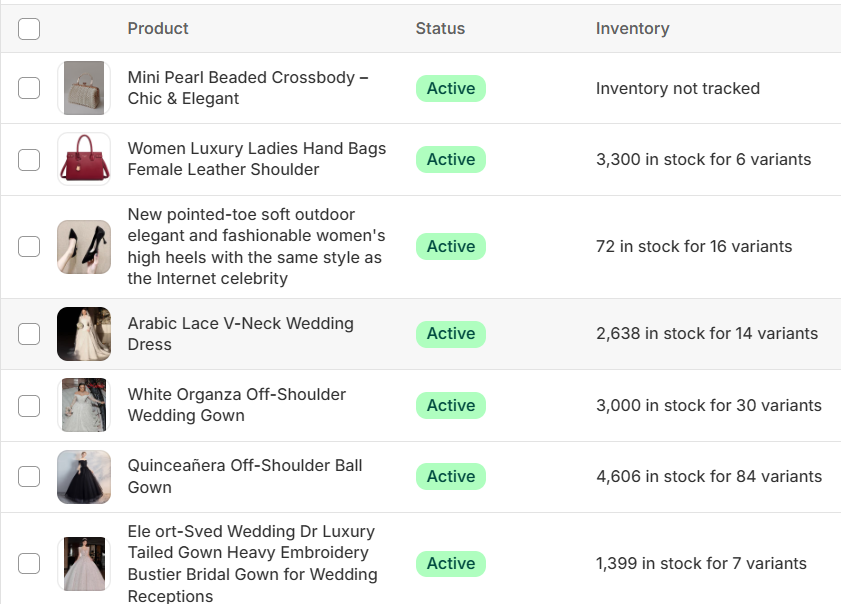Sort by the Status column header
The width and height of the screenshot is (841, 604).
click(440, 28)
